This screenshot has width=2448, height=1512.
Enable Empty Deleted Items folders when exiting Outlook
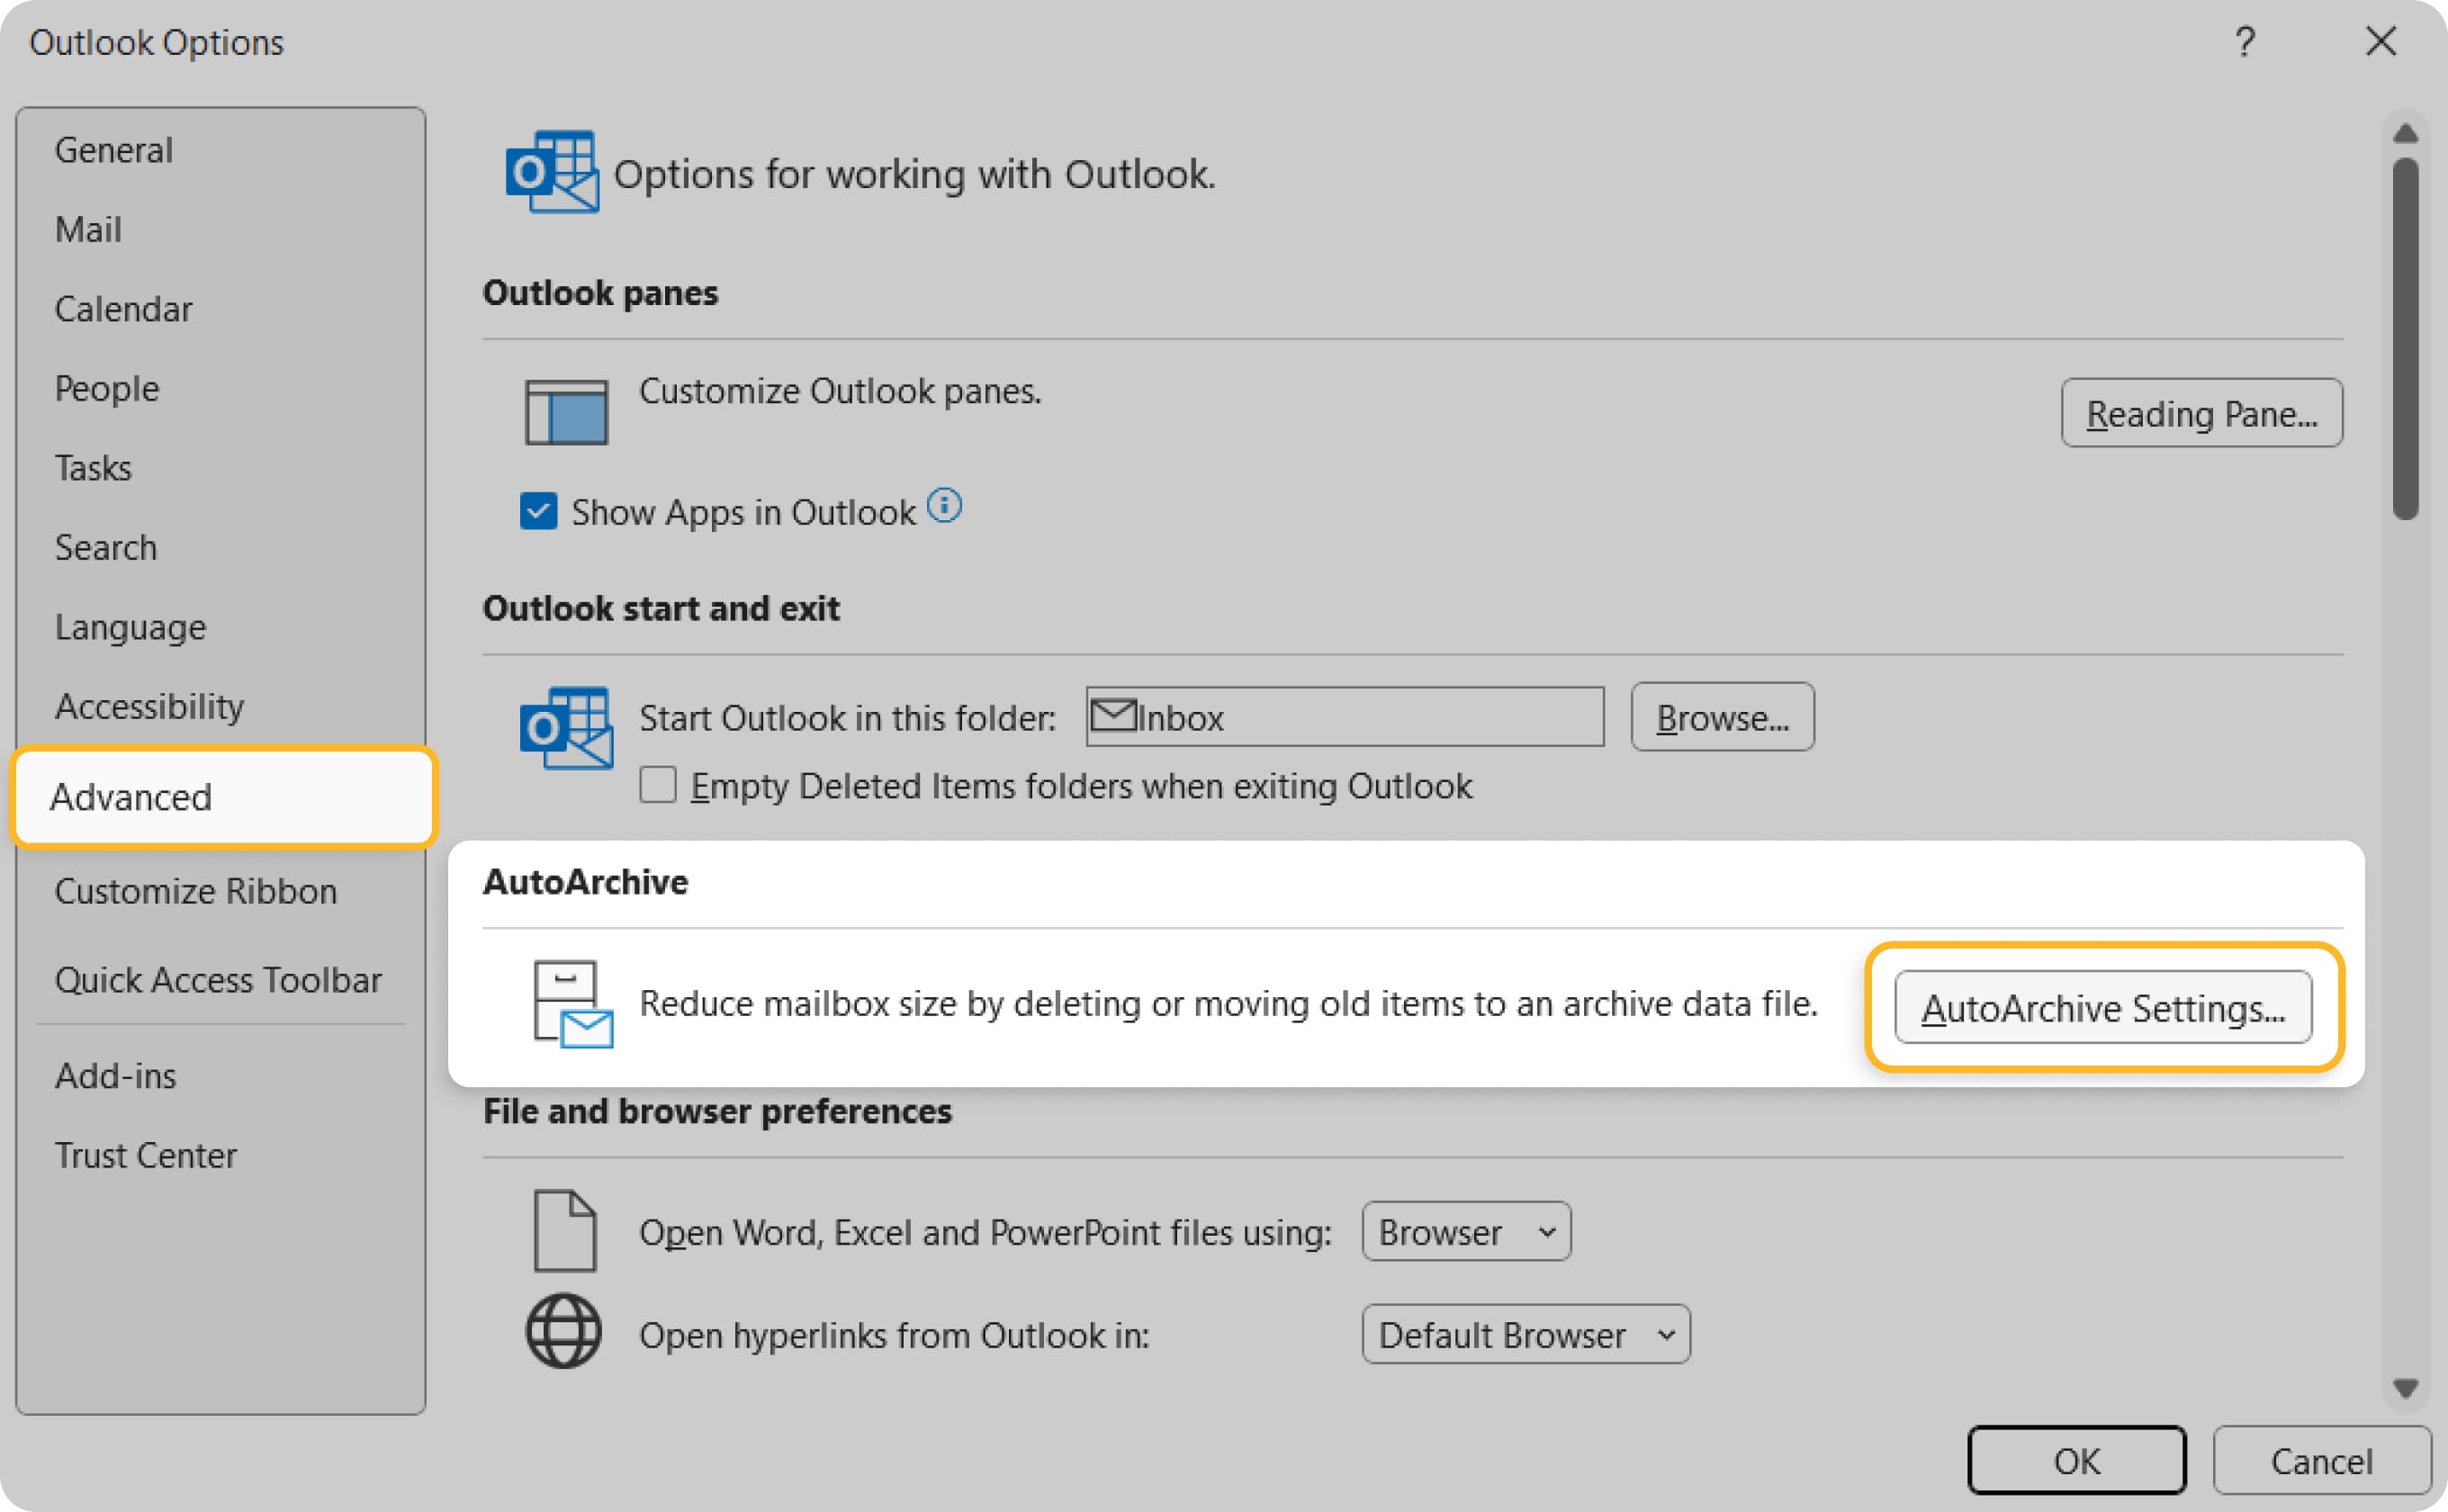[x=657, y=786]
